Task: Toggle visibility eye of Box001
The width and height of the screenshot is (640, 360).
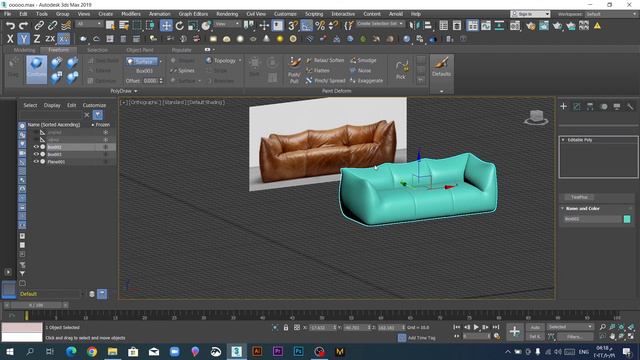Action: (x=36, y=154)
